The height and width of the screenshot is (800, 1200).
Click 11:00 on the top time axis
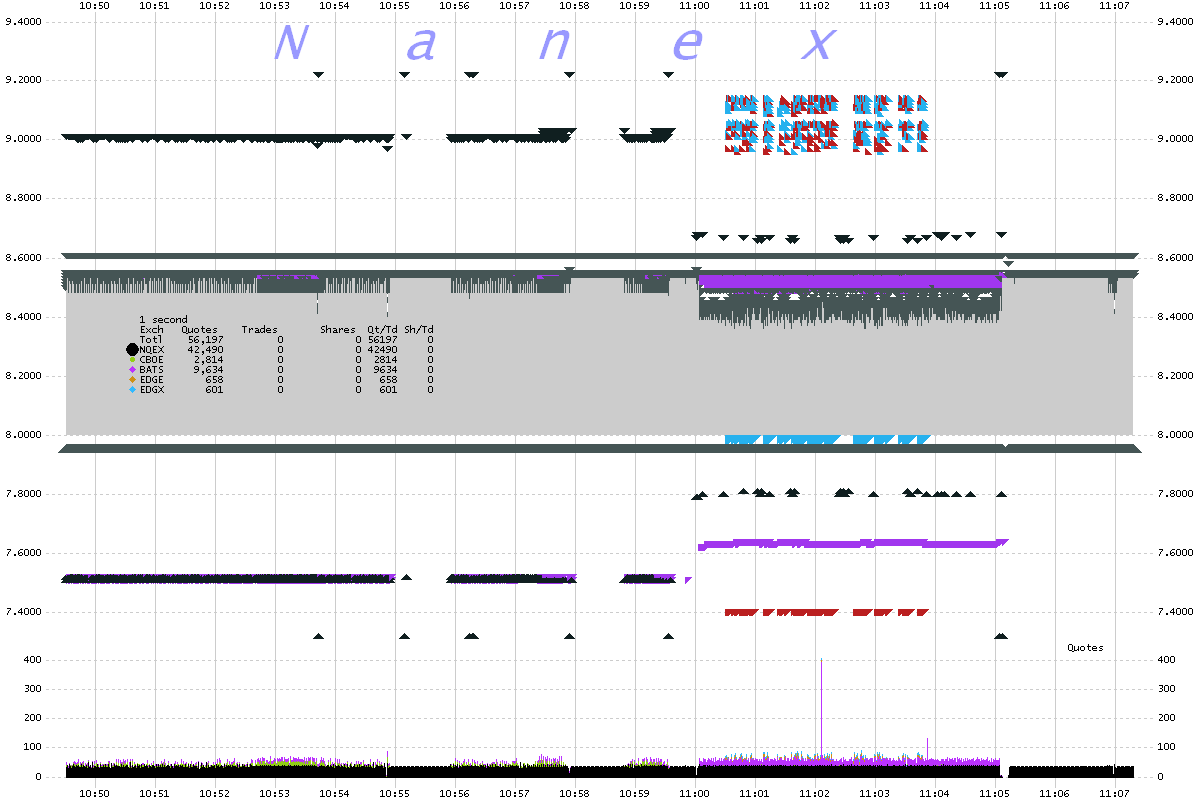695,6
